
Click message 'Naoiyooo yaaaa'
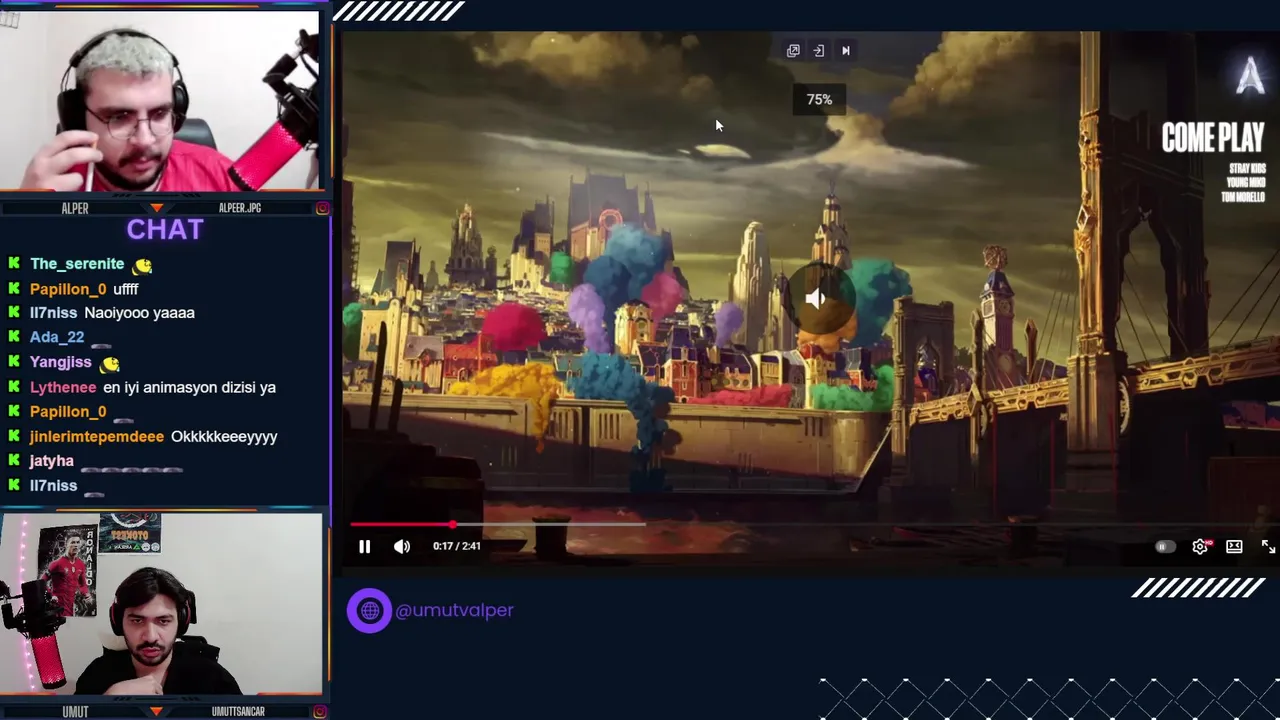pos(139,313)
